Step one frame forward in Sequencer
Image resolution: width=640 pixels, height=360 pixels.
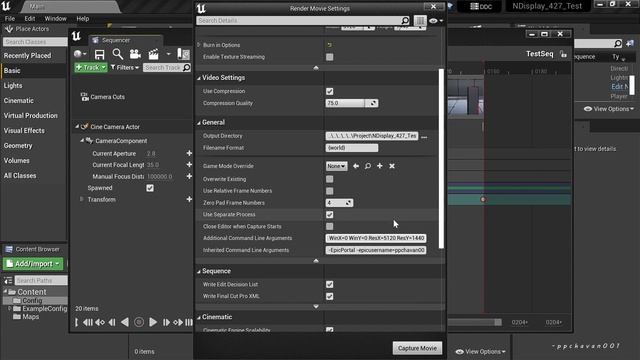[166, 322]
